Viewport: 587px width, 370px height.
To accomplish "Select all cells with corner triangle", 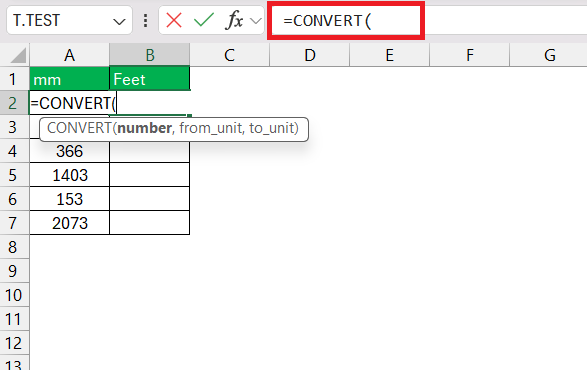I will coord(18,56).
